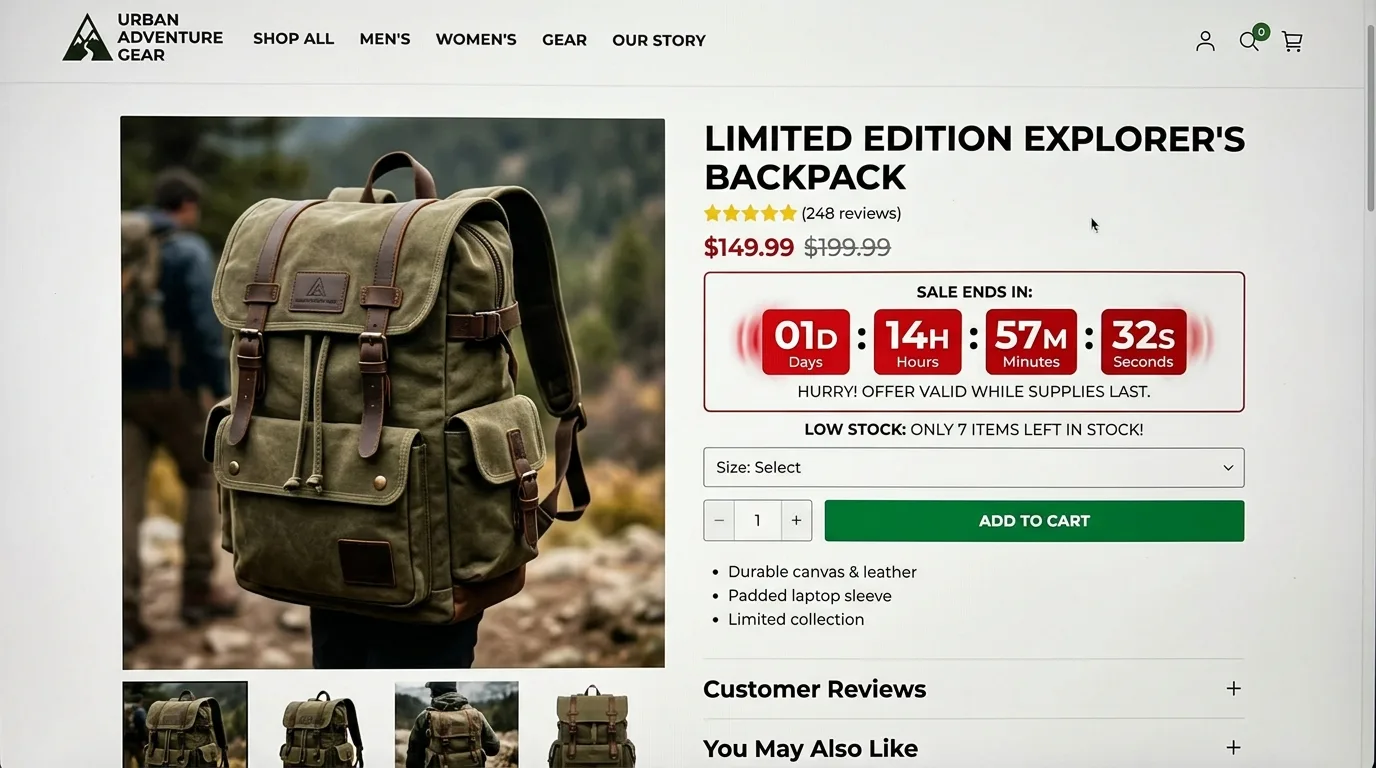Open the shopping cart icon
This screenshot has height=768, width=1376.
(x=1292, y=41)
